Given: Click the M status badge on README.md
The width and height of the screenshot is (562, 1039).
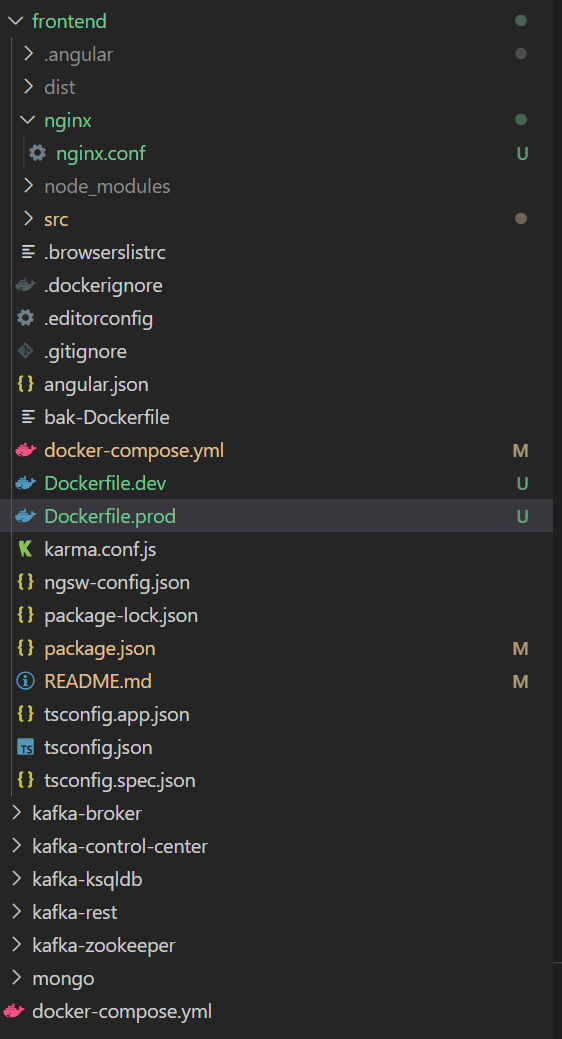Looking at the screenshot, I should 521,681.
